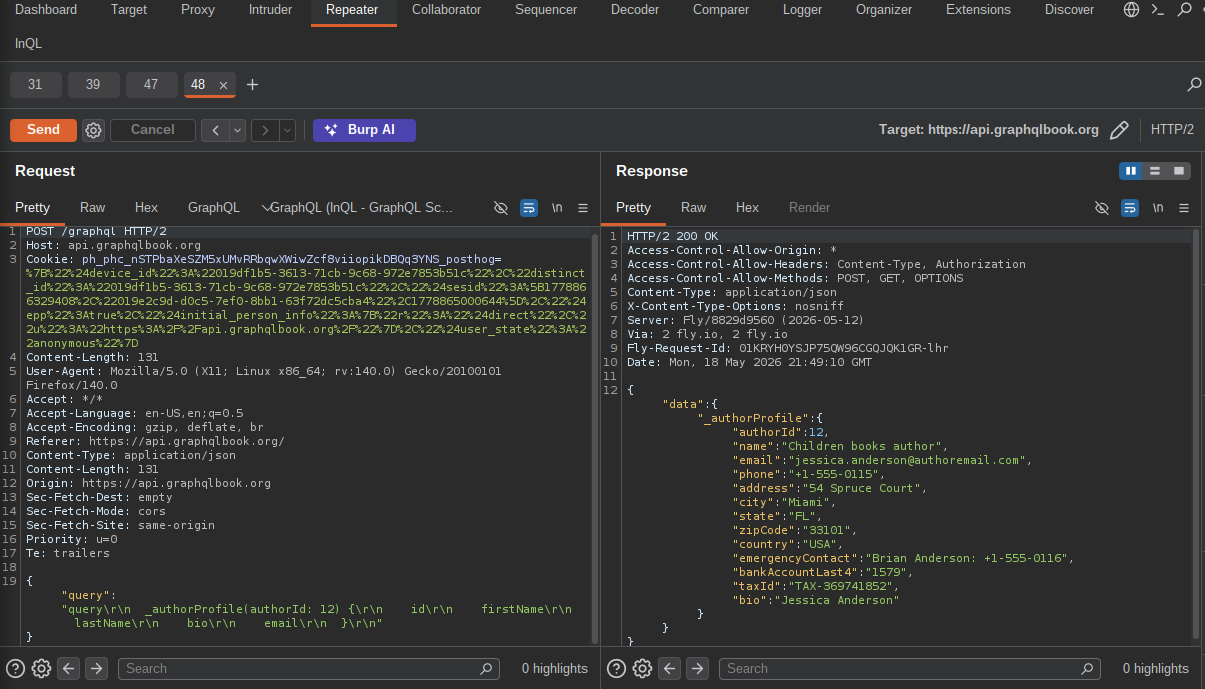Toggle line wrap in Response panel
1205x689 pixels.
tap(1130, 208)
